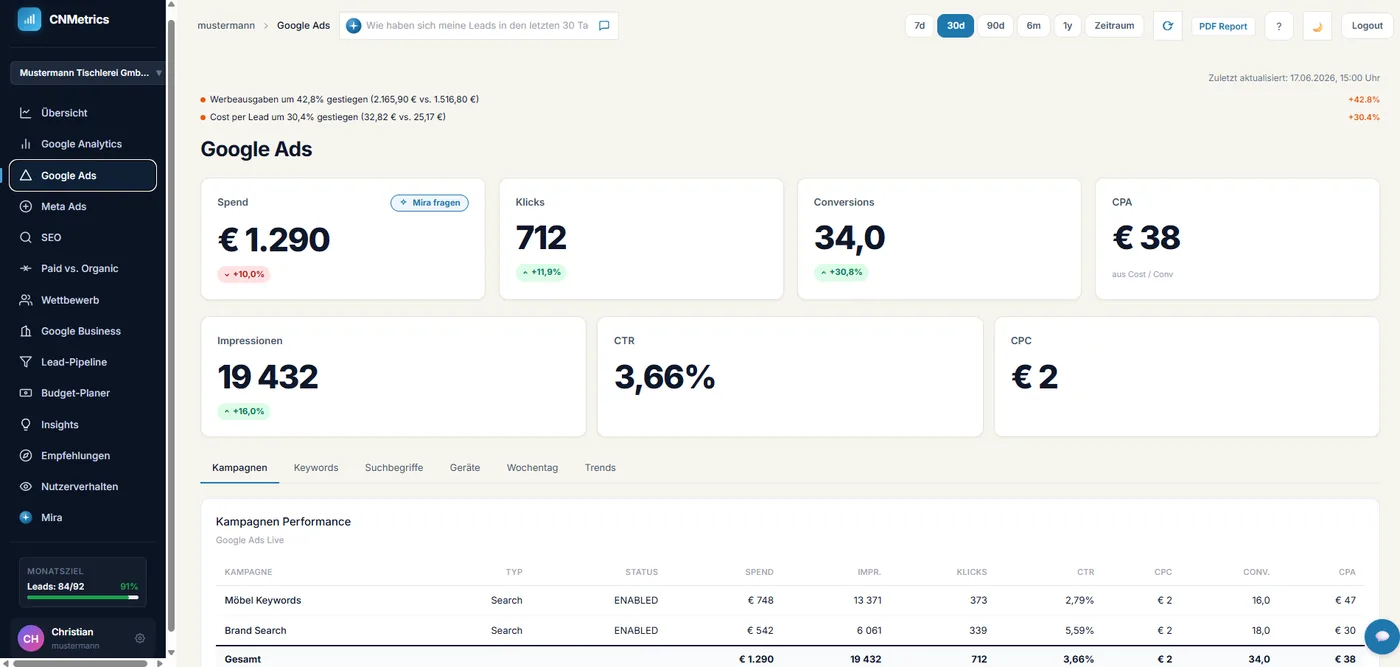Sort table by SPEND column header
This screenshot has height=667, width=1400.
click(759, 572)
